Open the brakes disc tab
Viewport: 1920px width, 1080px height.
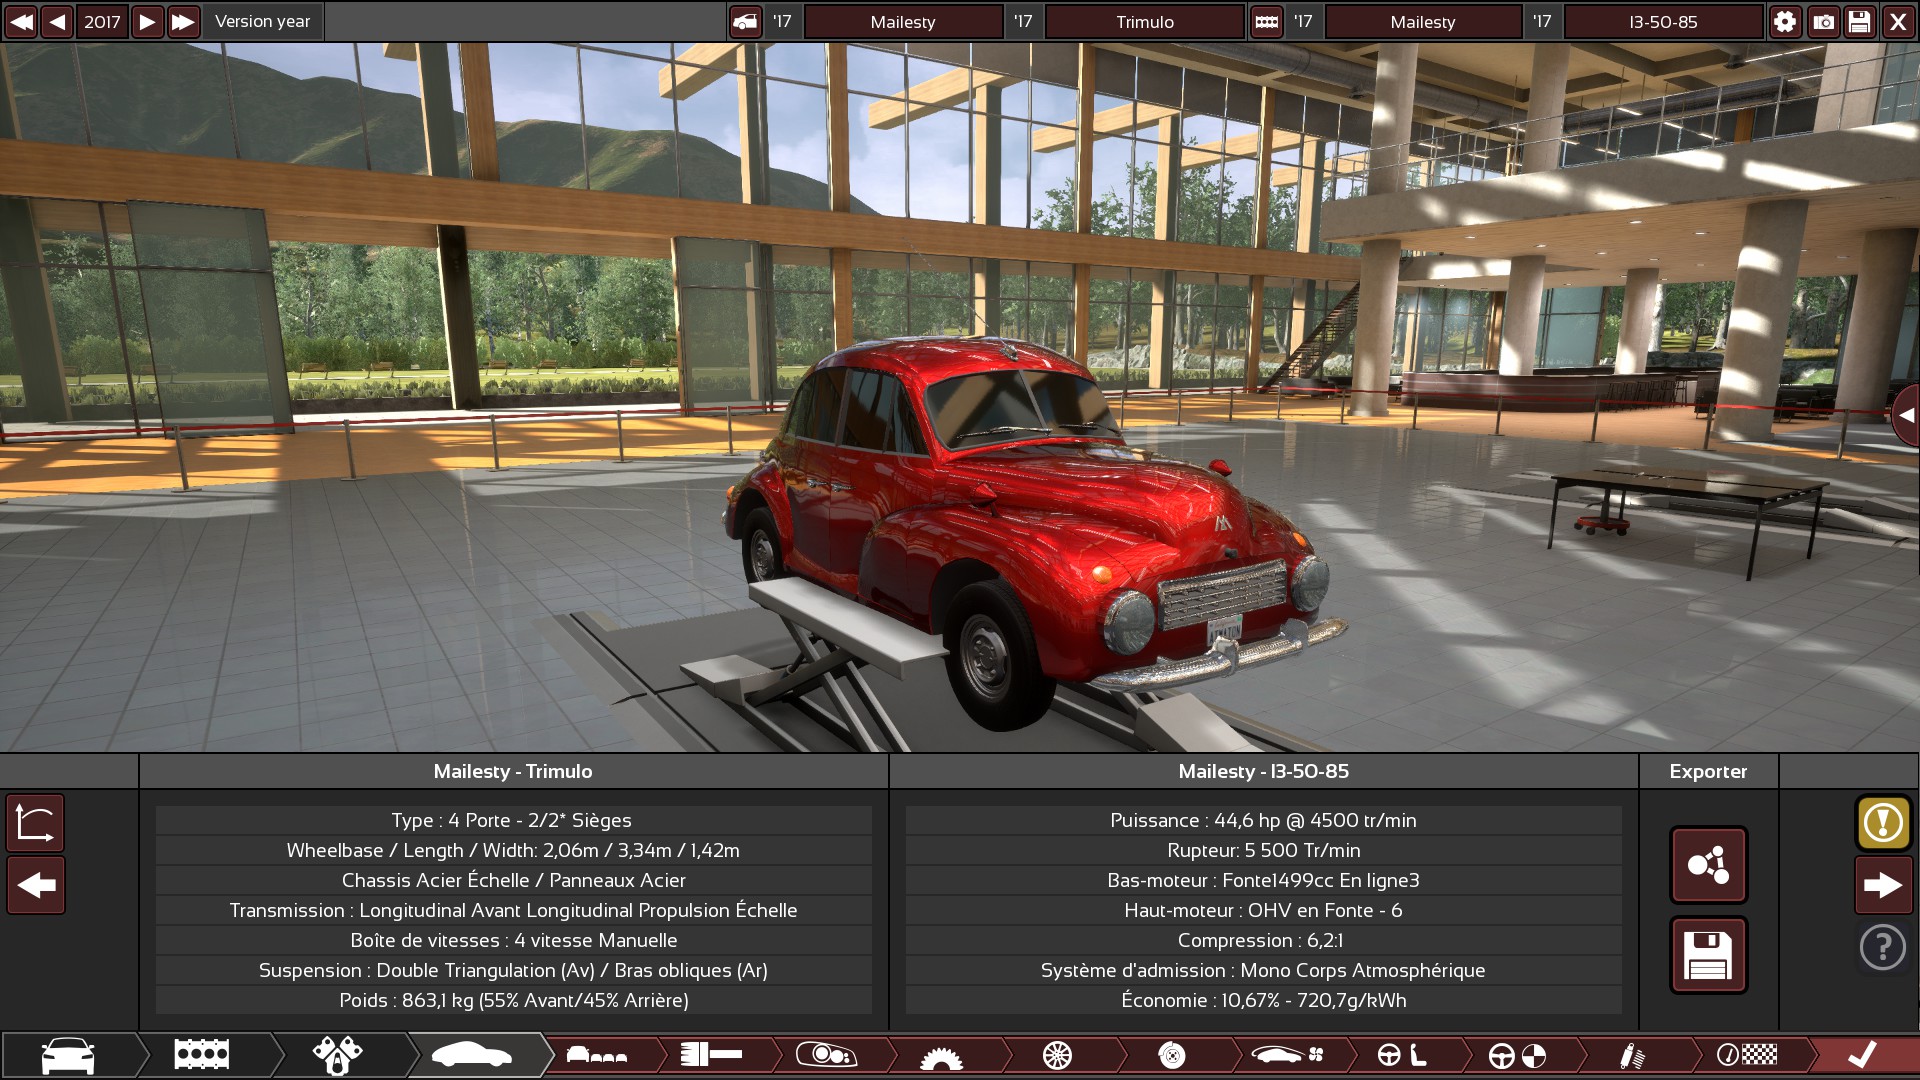(x=1172, y=1055)
